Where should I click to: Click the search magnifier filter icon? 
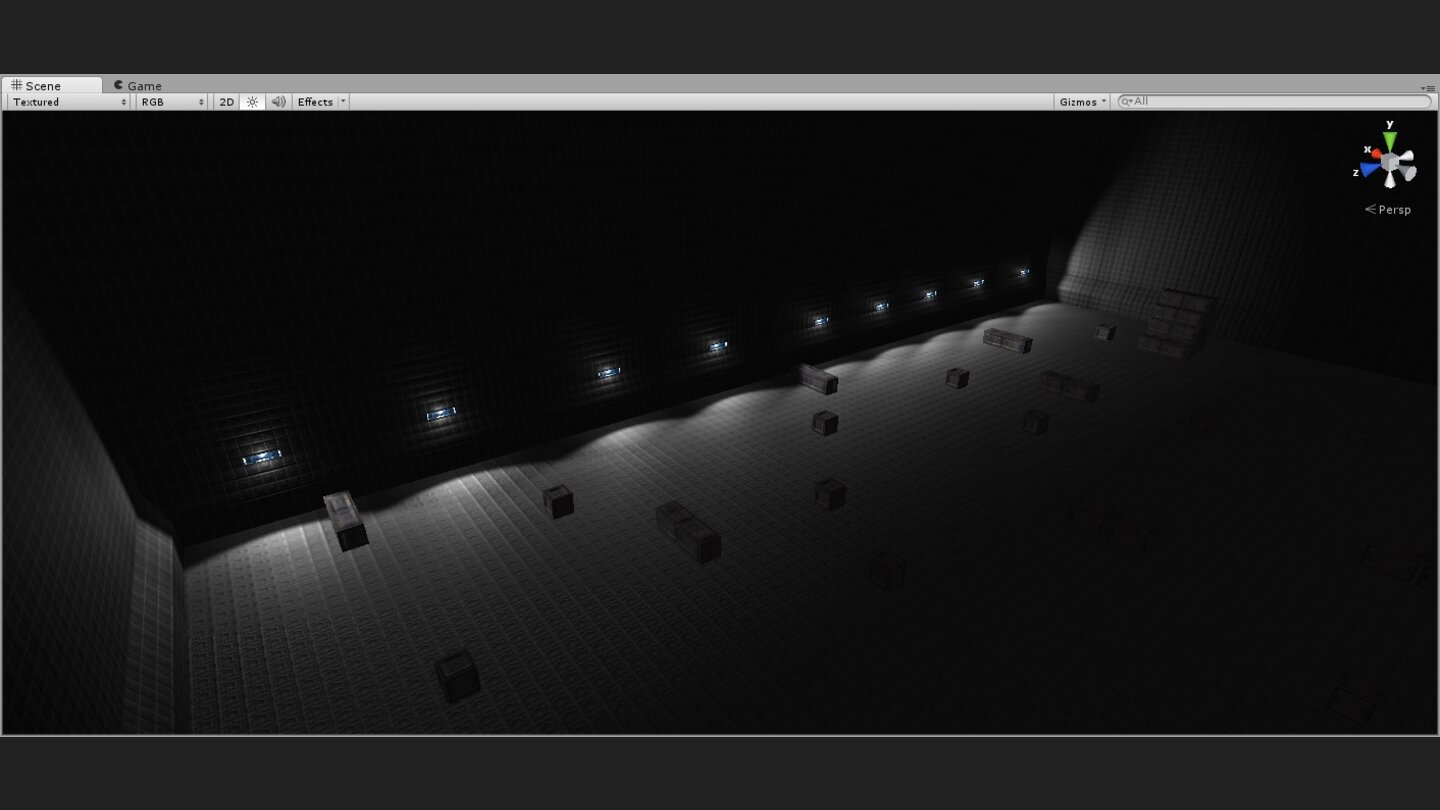[x=1126, y=102]
